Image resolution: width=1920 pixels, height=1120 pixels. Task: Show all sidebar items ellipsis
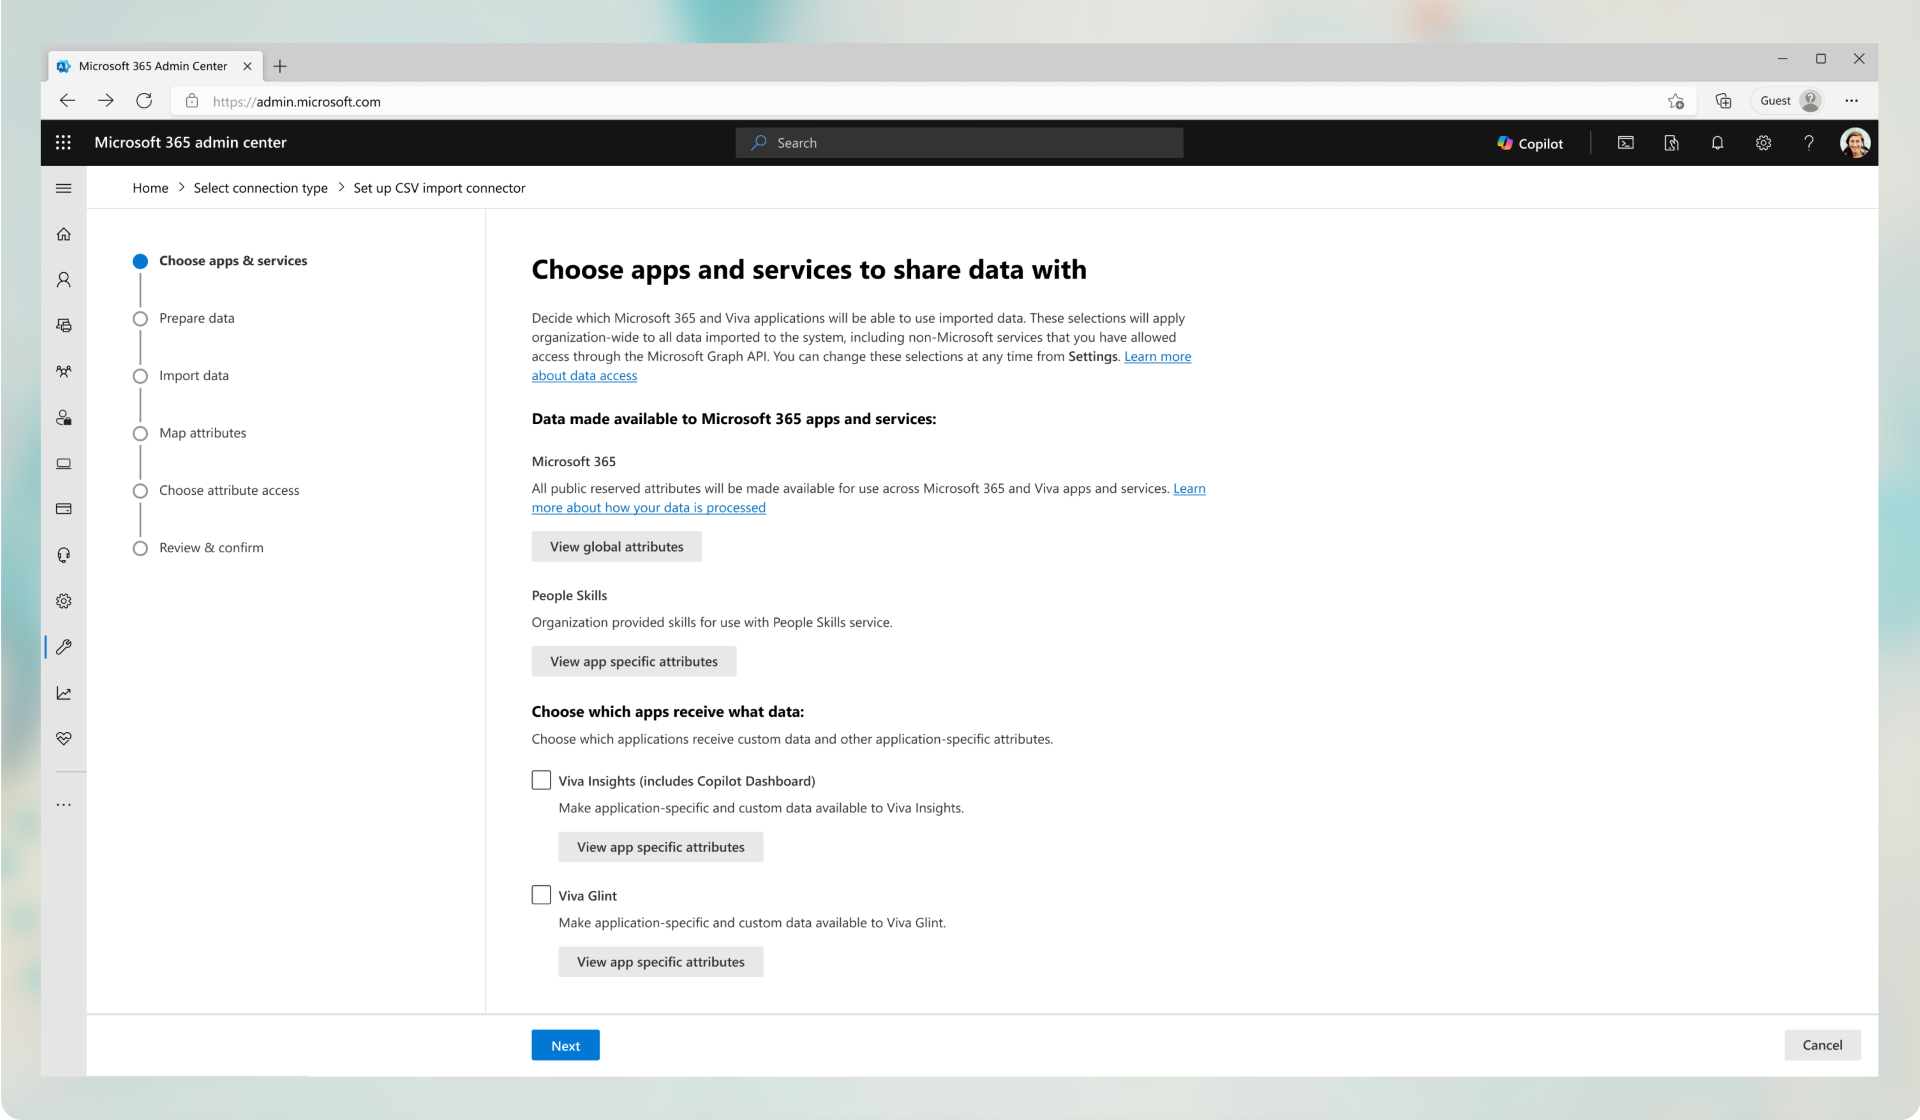pyautogui.click(x=63, y=804)
